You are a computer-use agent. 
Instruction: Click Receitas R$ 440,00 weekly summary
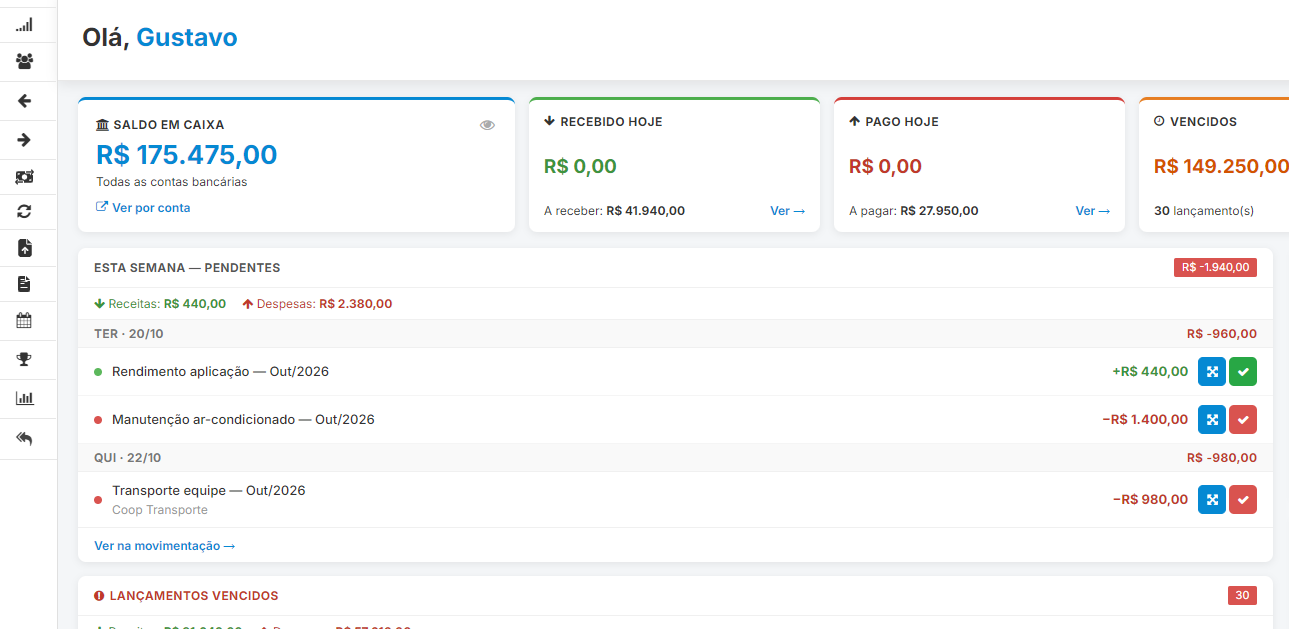pos(160,304)
